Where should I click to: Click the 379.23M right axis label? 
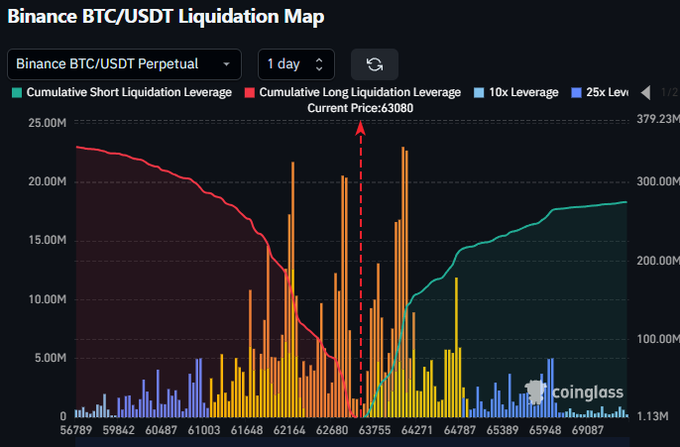coord(658,119)
